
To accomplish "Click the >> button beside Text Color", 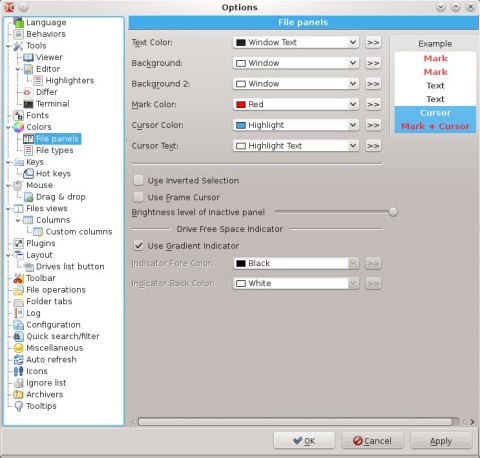I will pyautogui.click(x=373, y=42).
